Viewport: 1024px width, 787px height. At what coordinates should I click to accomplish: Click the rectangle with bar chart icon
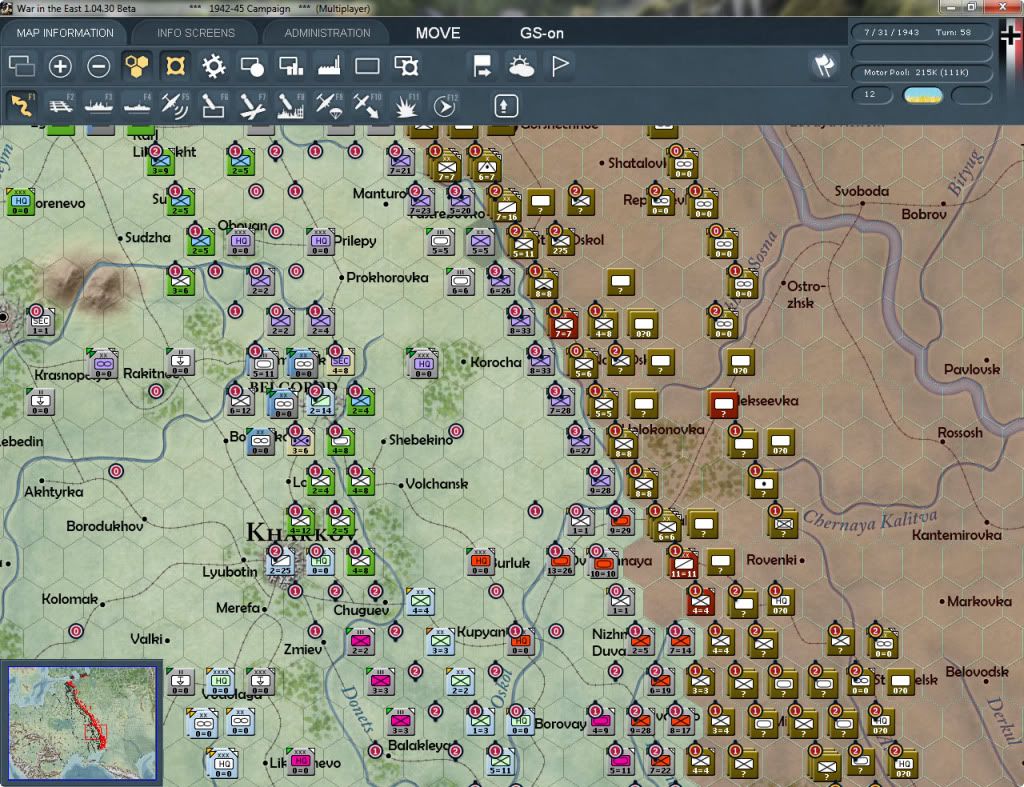(x=291, y=66)
